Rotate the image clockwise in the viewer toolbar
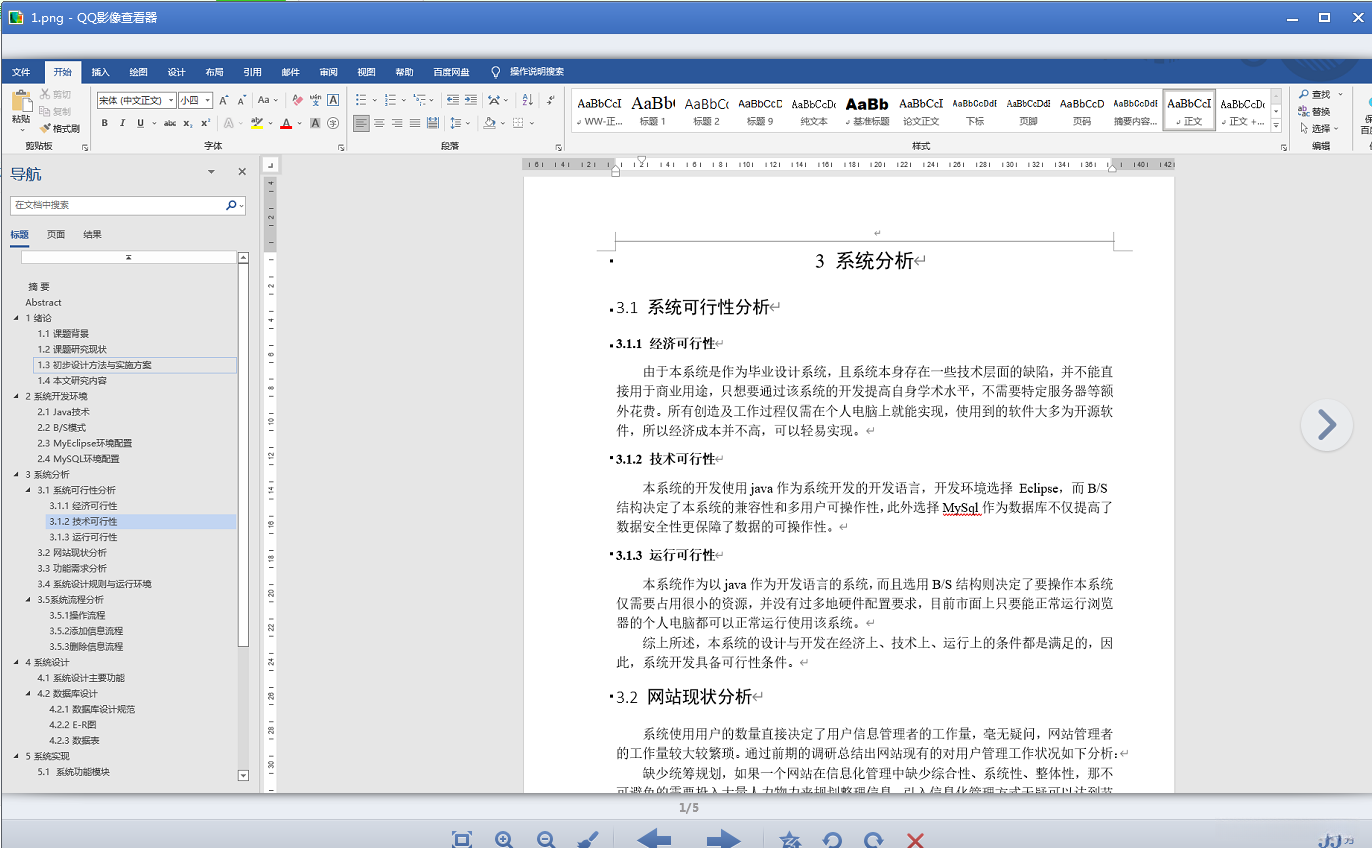 click(873, 840)
